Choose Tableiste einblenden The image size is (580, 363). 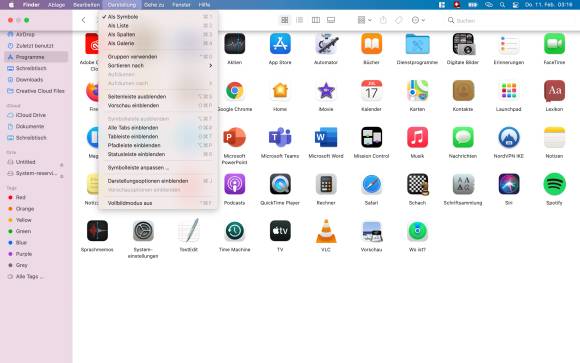pos(158,137)
